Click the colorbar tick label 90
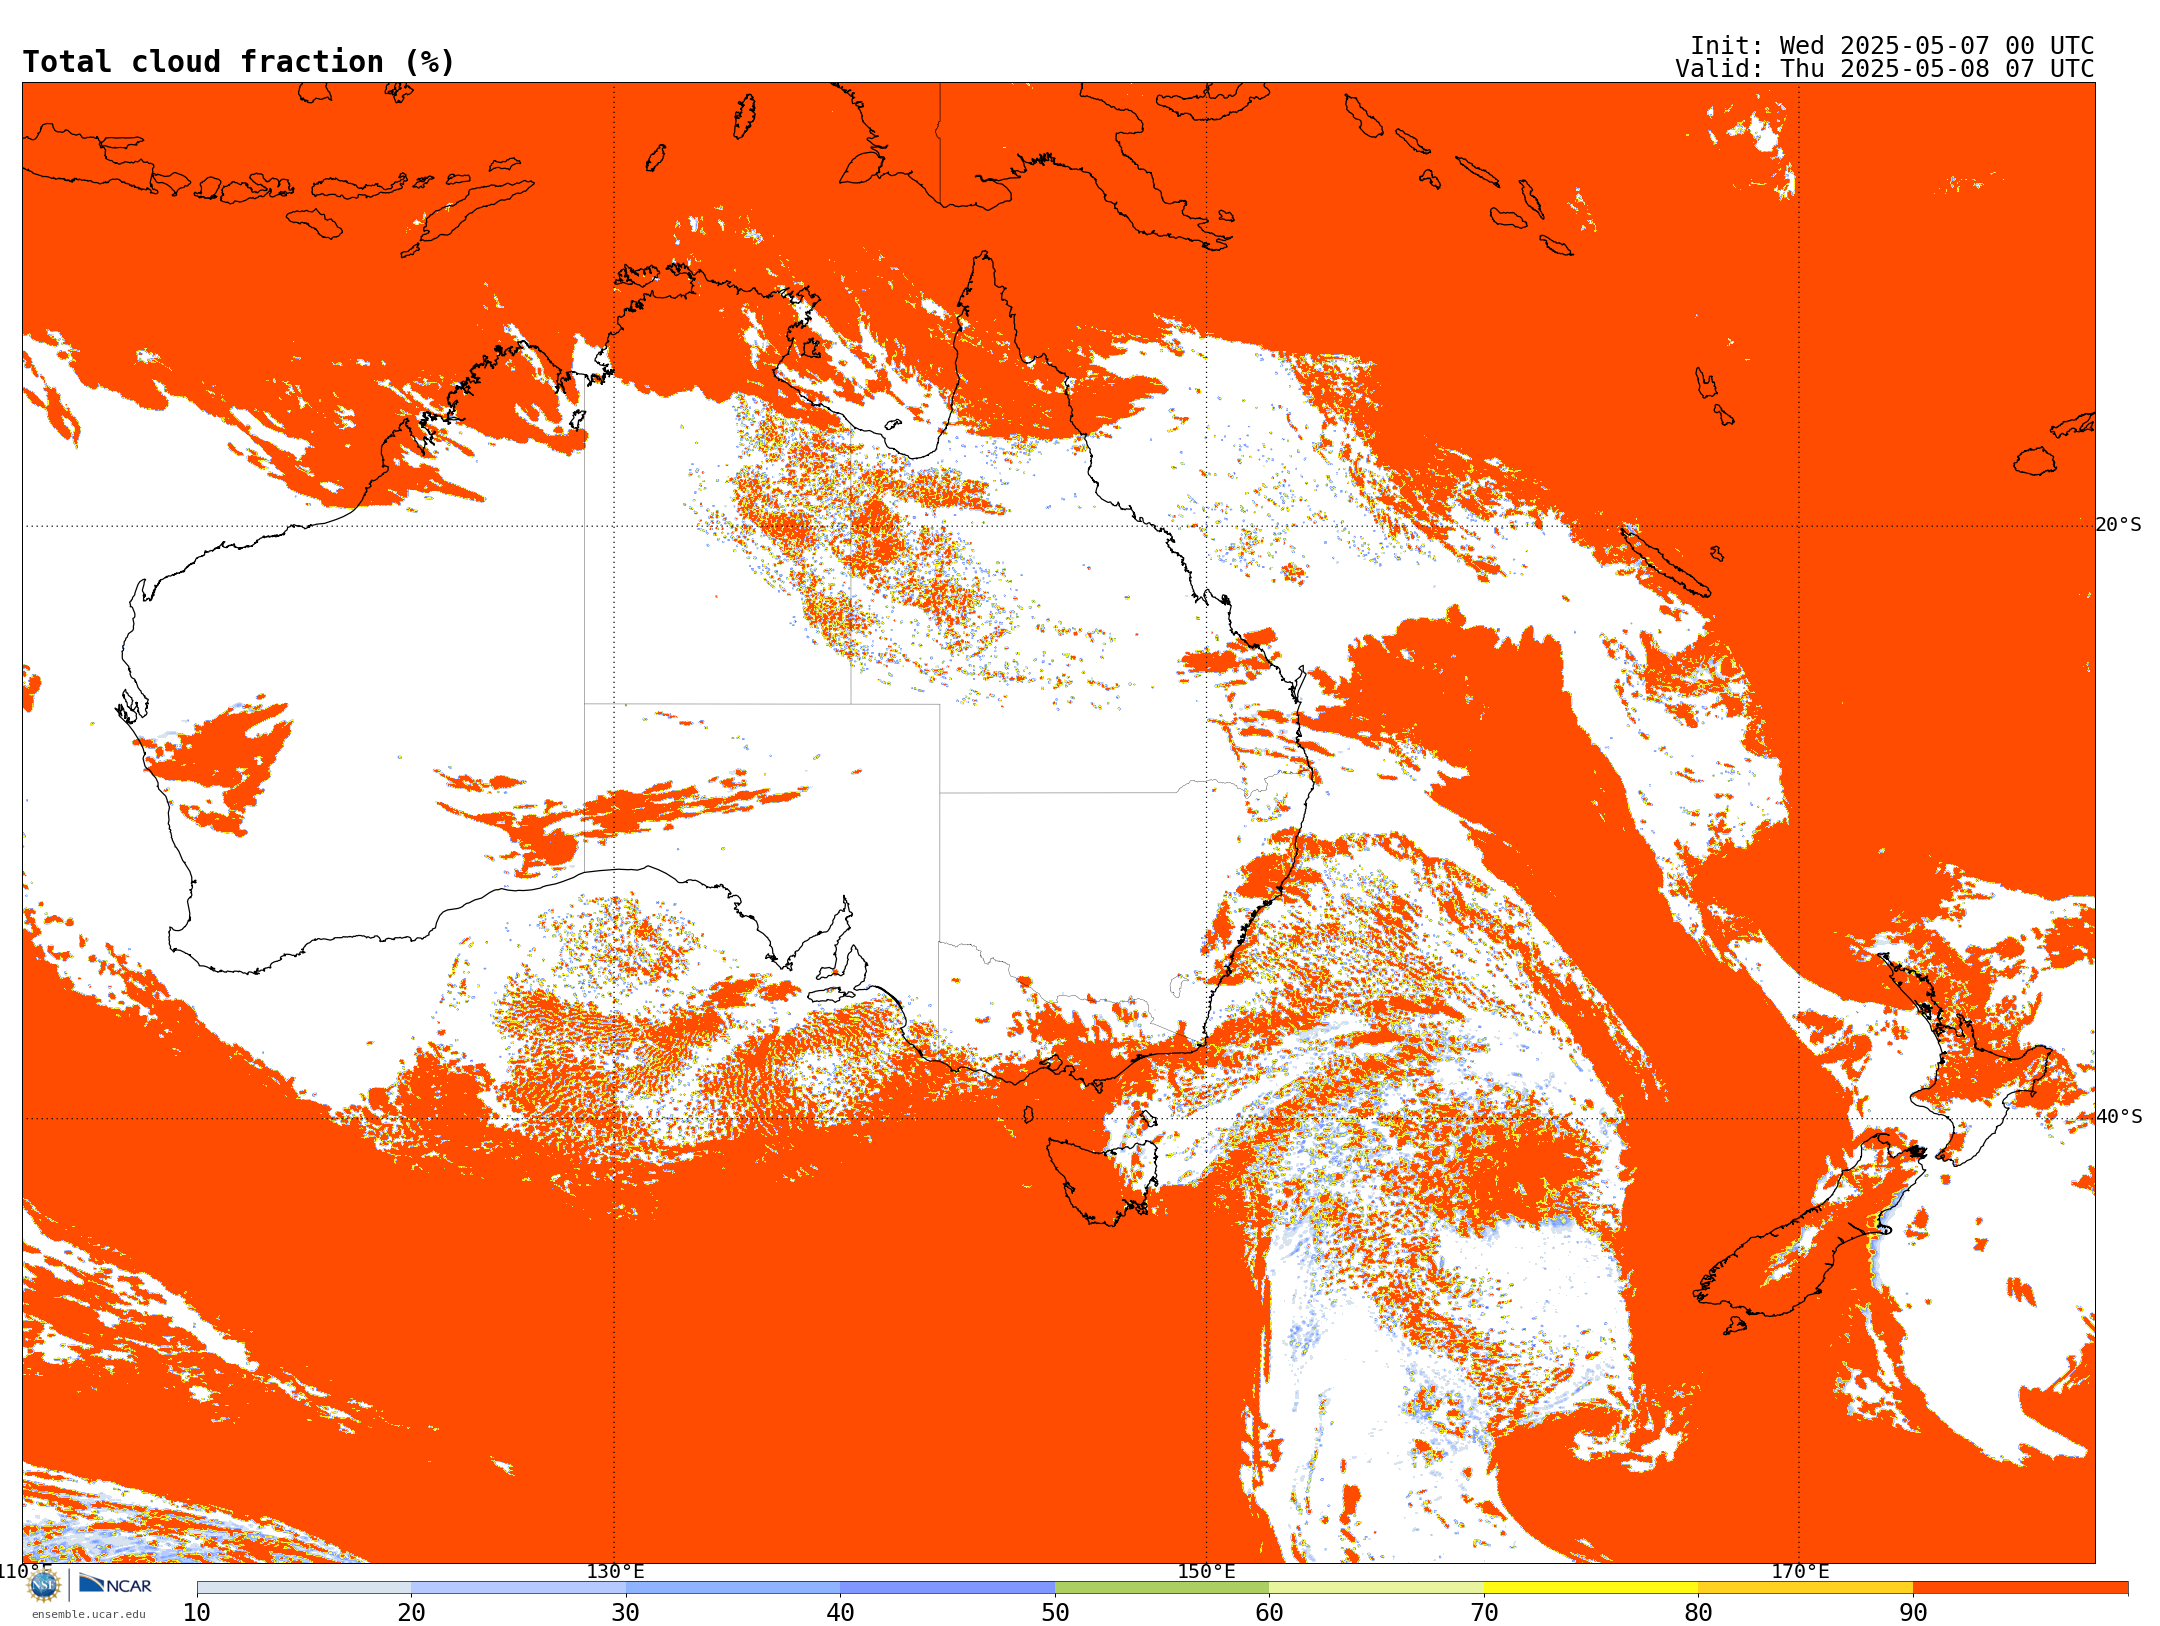2160x1626 pixels. tap(1913, 1612)
